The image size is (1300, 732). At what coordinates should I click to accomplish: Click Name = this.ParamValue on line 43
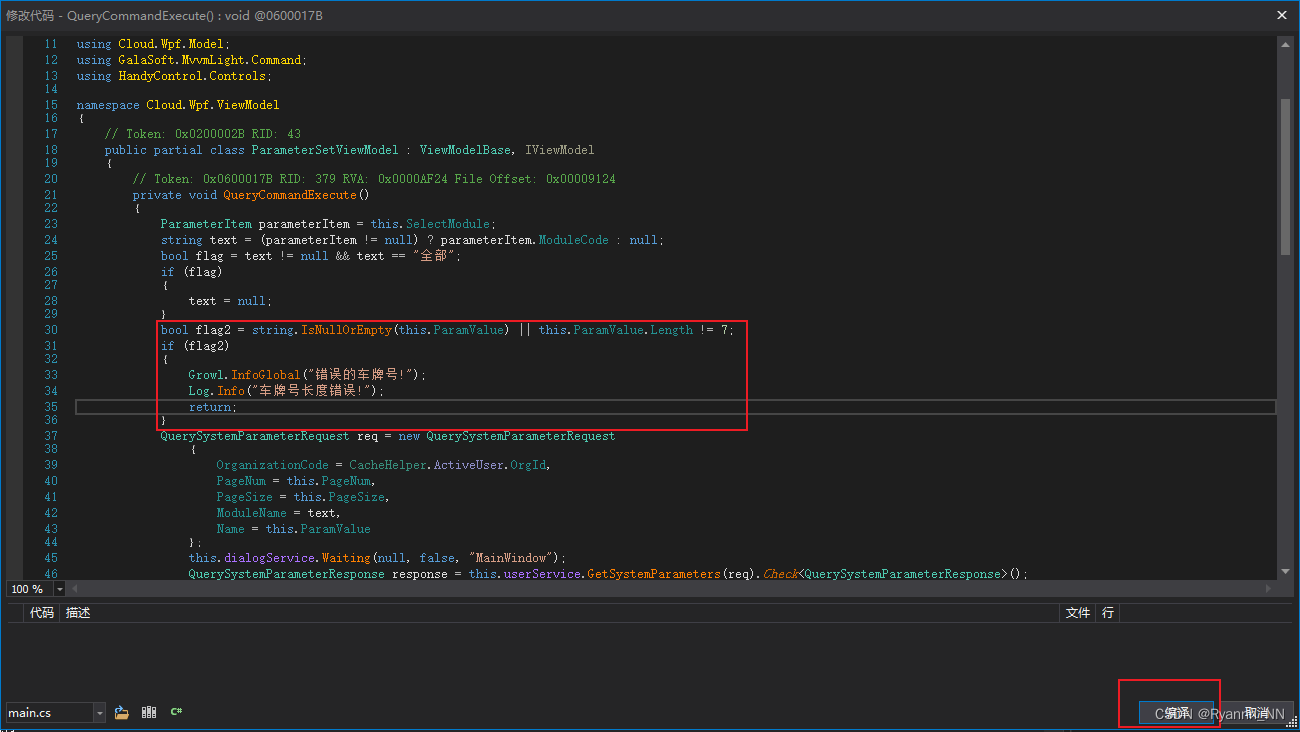pos(293,529)
